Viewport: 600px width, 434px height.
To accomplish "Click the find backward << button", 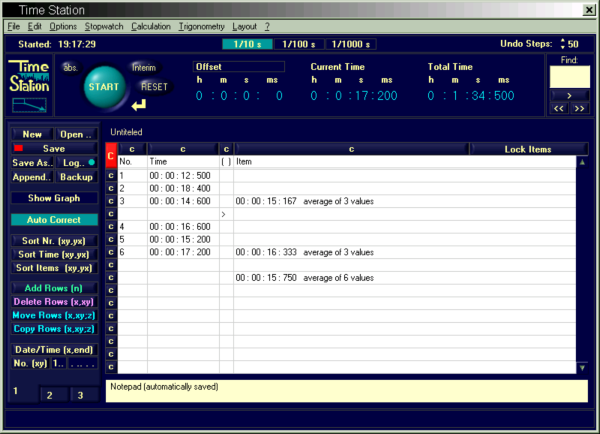I will pyautogui.click(x=558, y=108).
